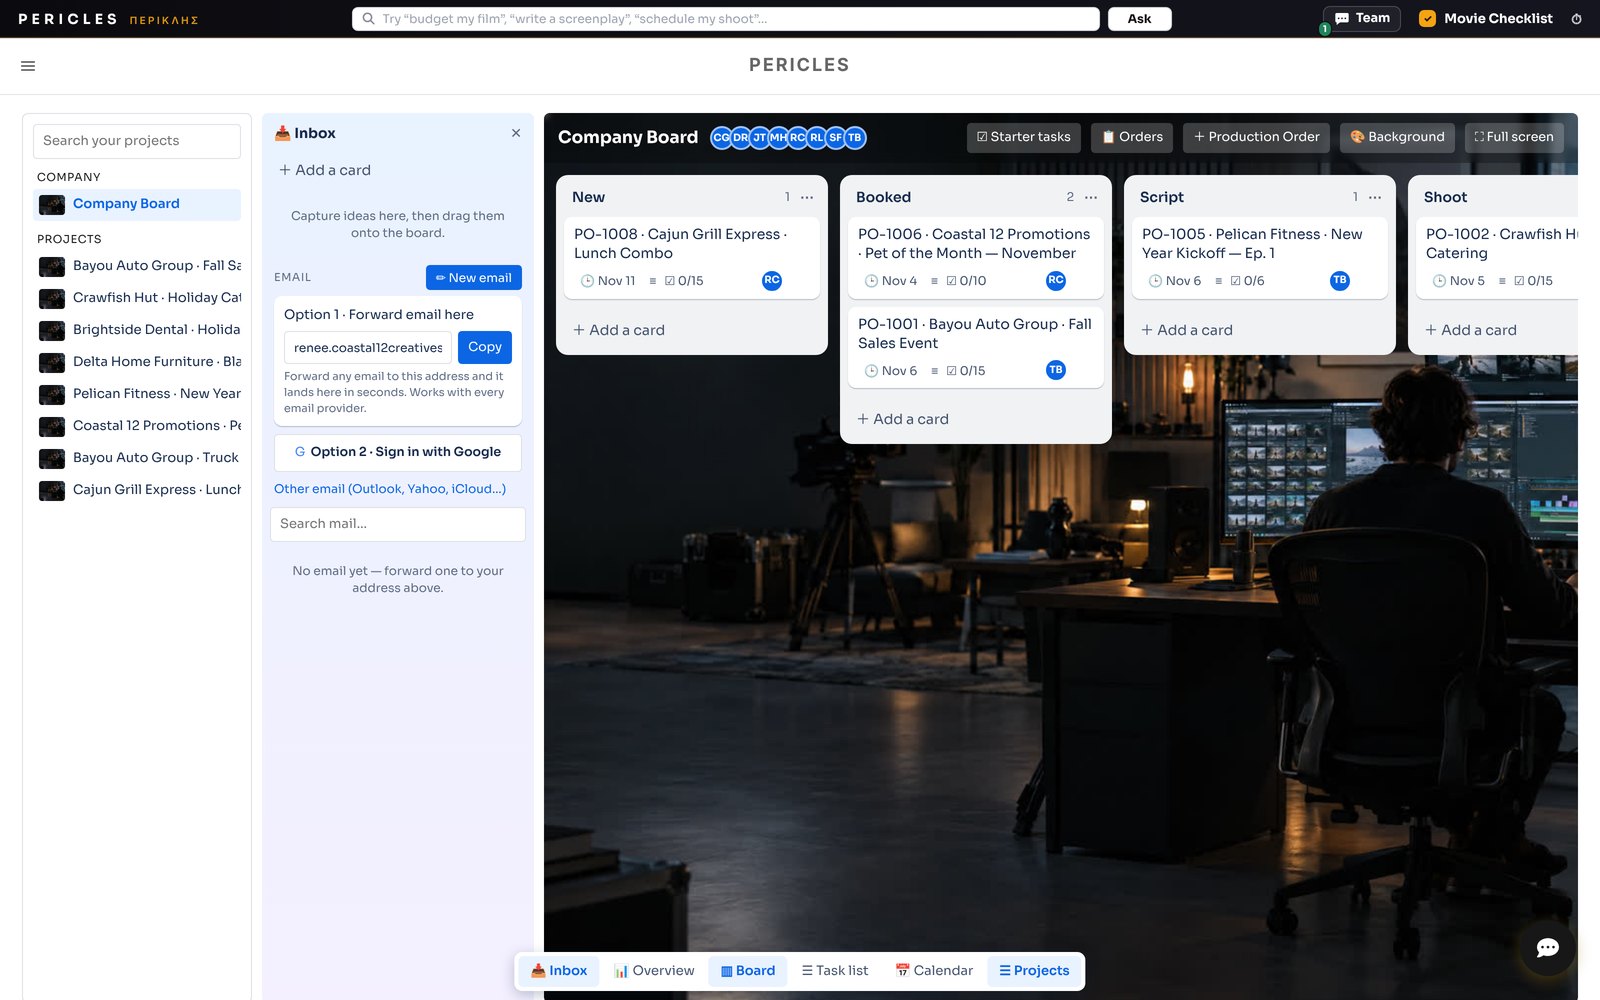Open the New list options menu

tap(807, 197)
